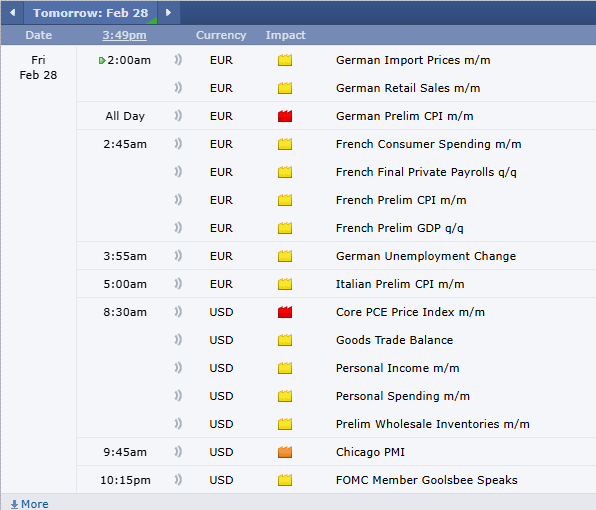
Task: Click green up-next arrow beside 2:00am
Action: pos(101,60)
